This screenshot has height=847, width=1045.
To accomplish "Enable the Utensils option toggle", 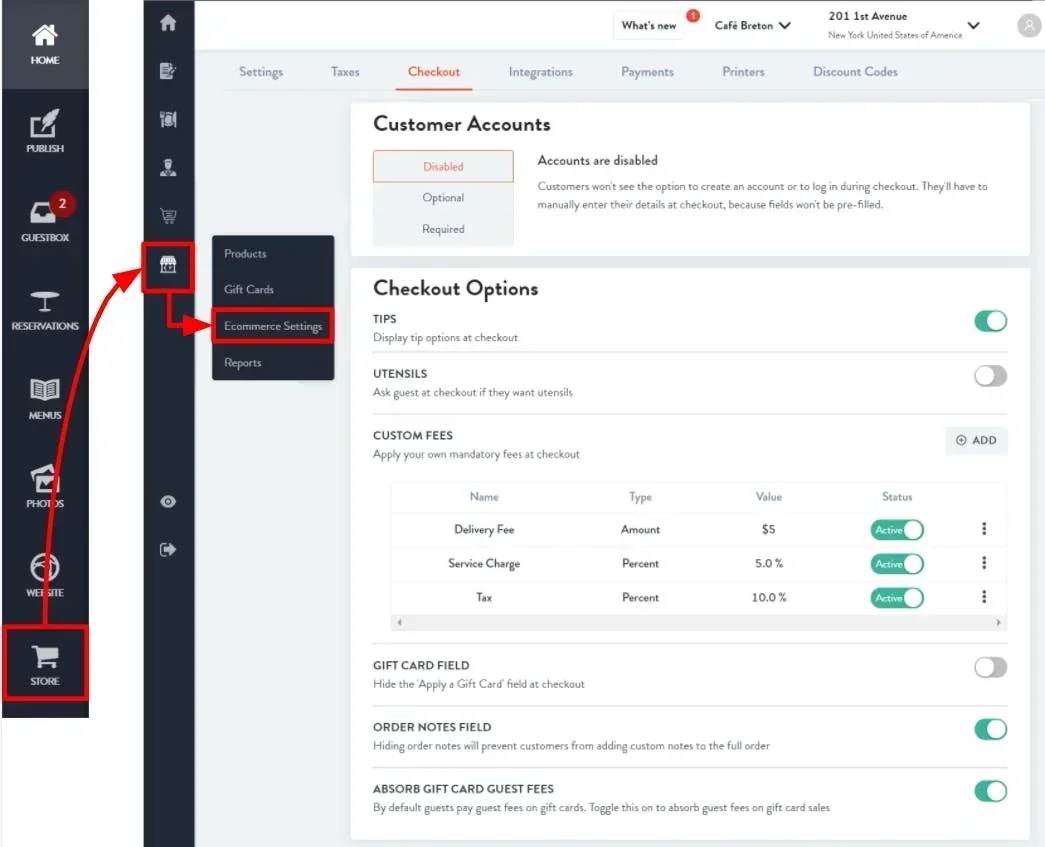I will tap(990, 376).
